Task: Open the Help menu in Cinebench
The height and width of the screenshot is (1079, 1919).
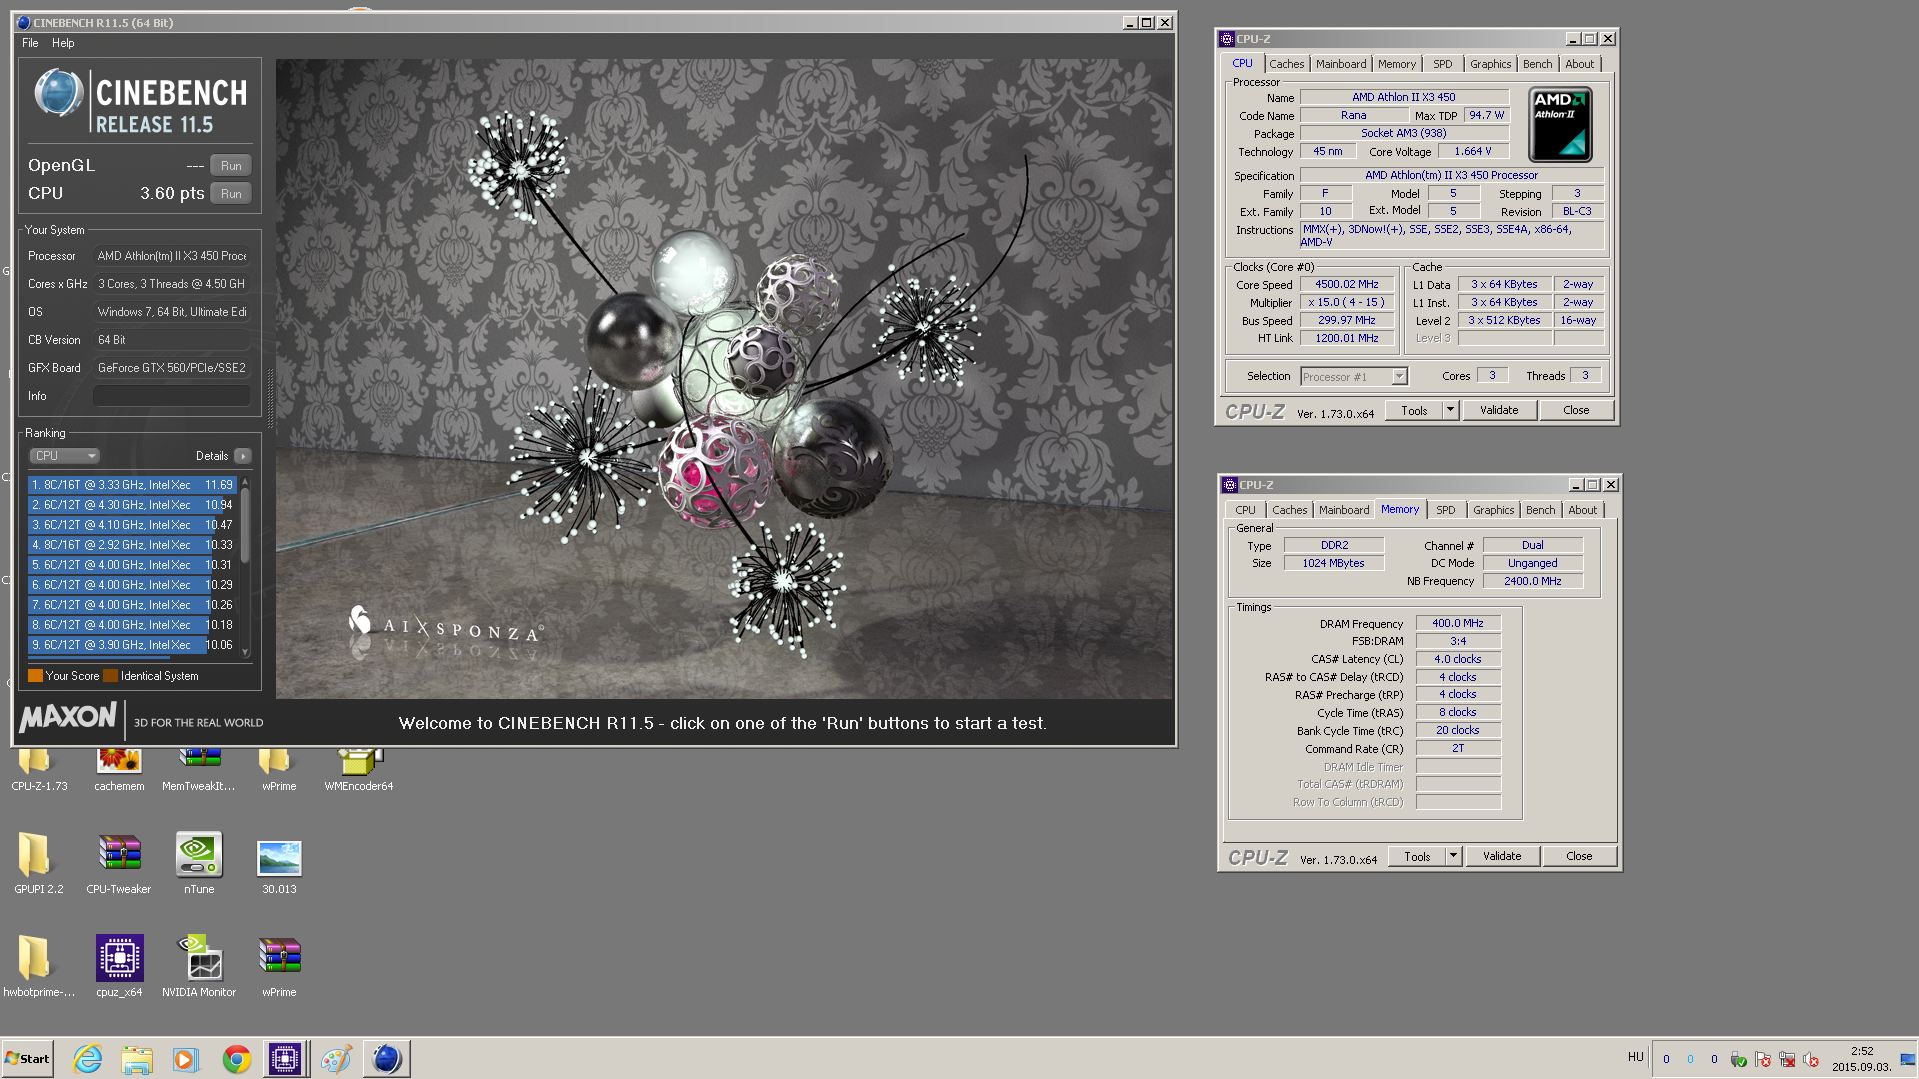Action: coord(63,43)
